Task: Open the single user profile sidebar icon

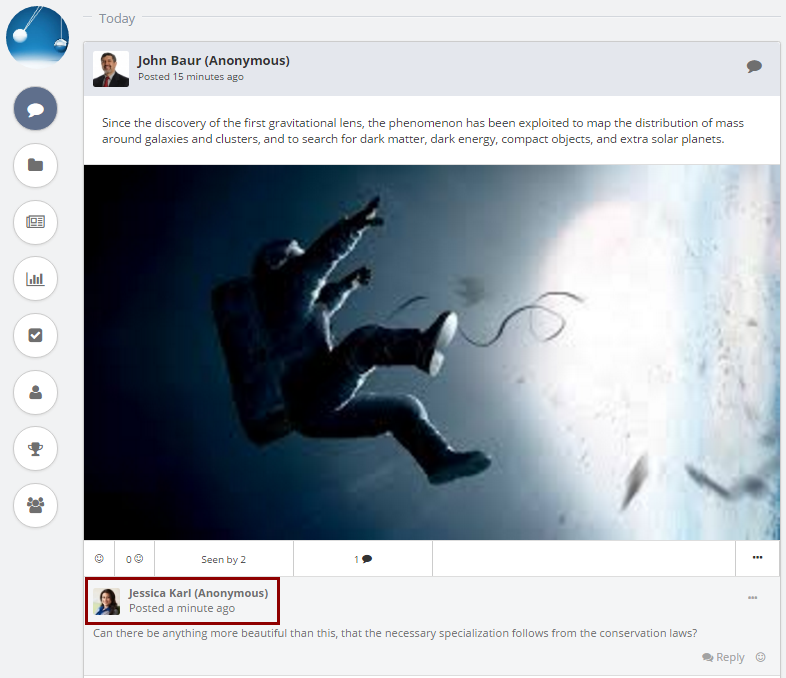Action: pos(35,392)
